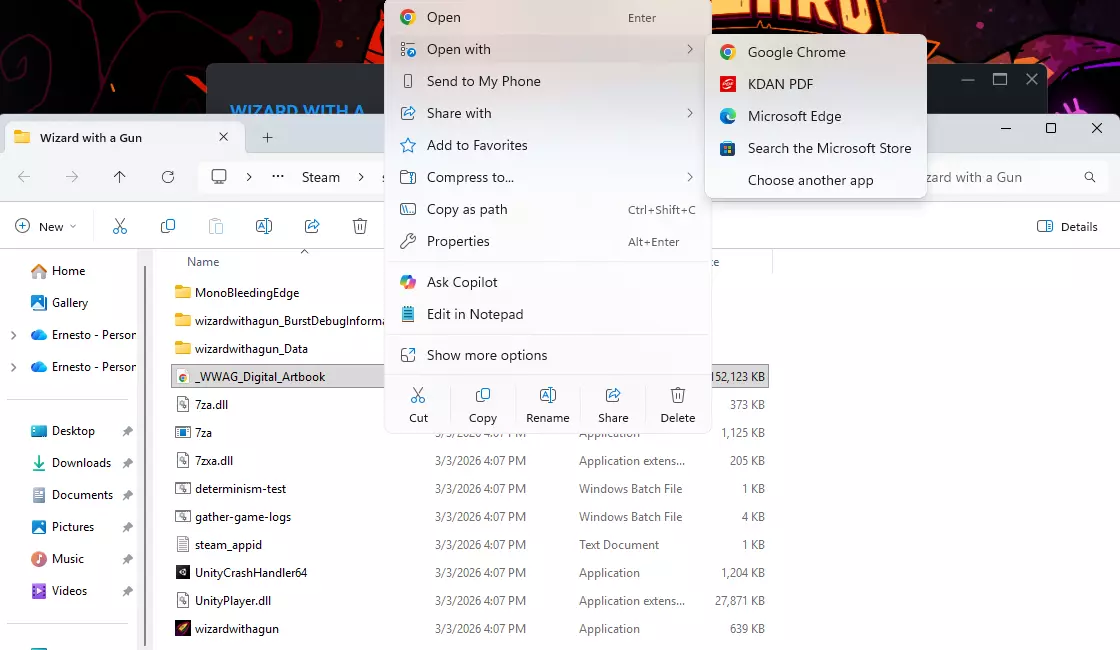Go back with the Back arrow
1120x650 pixels.
[x=24, y=177]
